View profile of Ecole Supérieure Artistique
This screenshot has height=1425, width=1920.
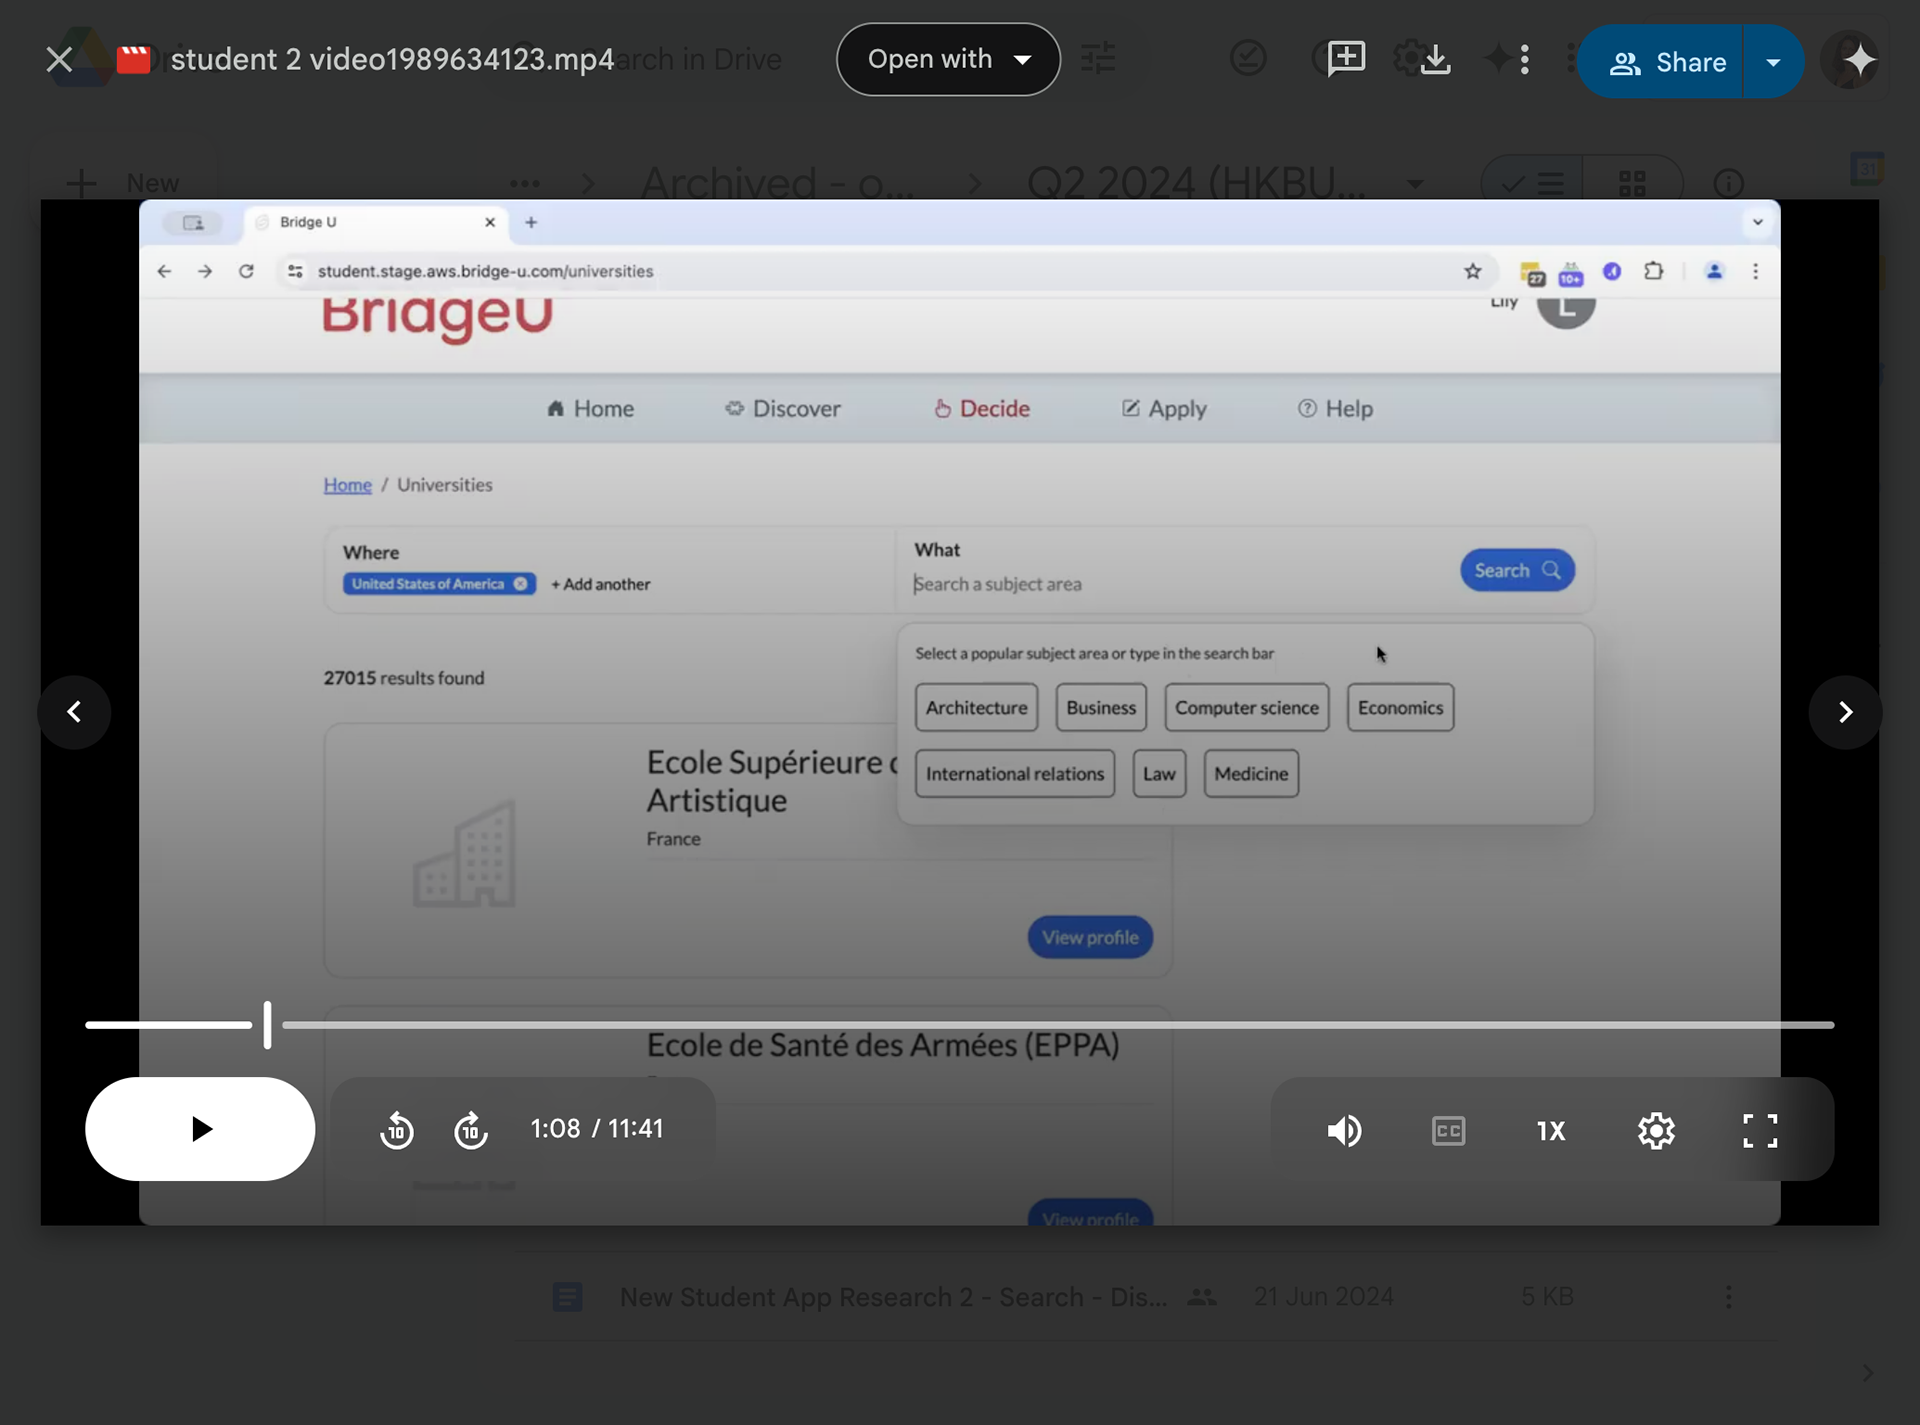click(1090, 938)
